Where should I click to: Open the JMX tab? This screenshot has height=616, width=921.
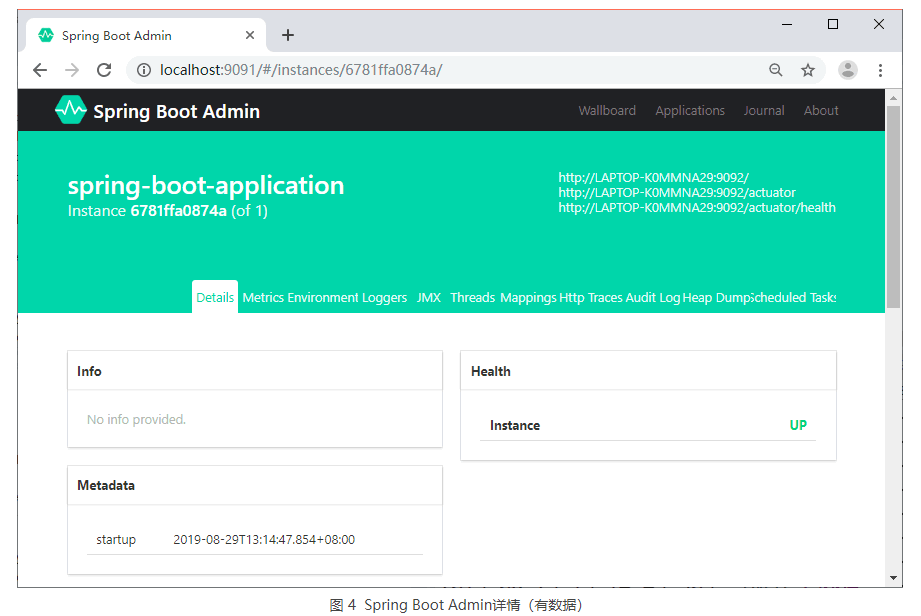429,297
